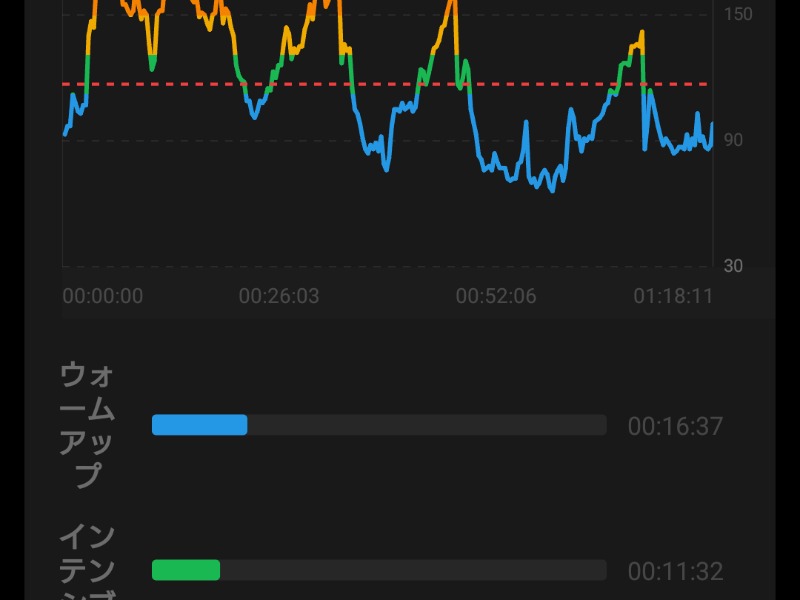This screenshot has height=600, width=800.
Task: Tap the 01:18:11 end time label
Action: [673, 296]
